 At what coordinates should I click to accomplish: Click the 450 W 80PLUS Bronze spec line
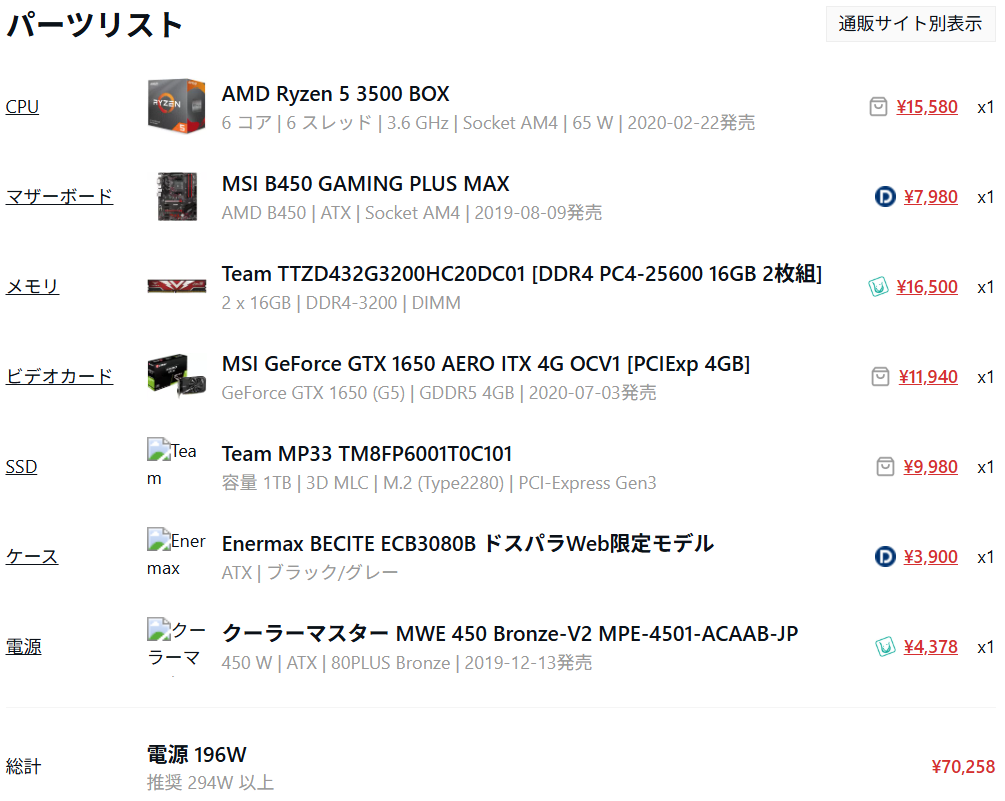407,663
